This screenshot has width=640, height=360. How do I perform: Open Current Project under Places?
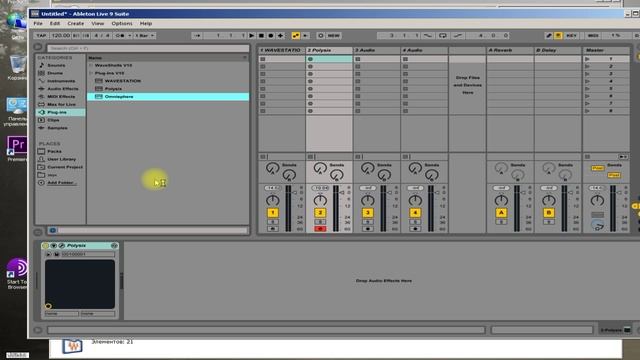65,167
